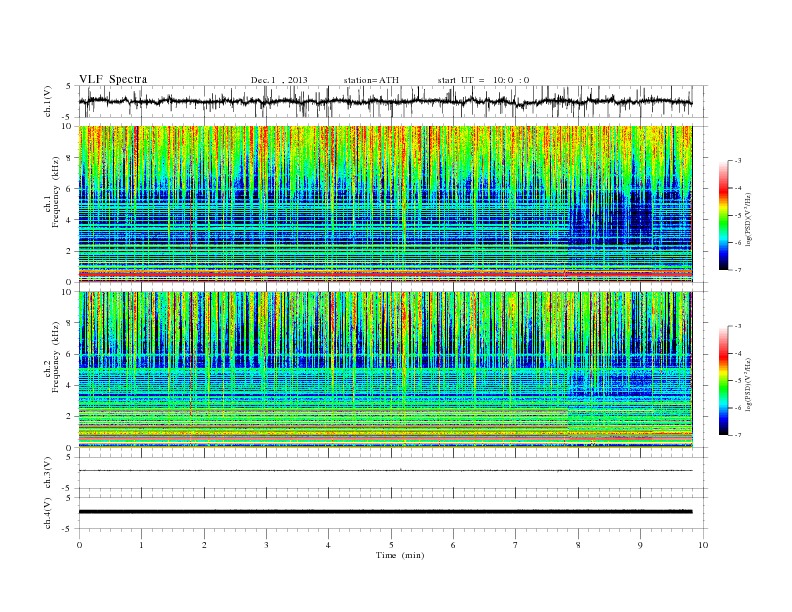Click the ch.1 spectrogram color bar

(724, 215)
